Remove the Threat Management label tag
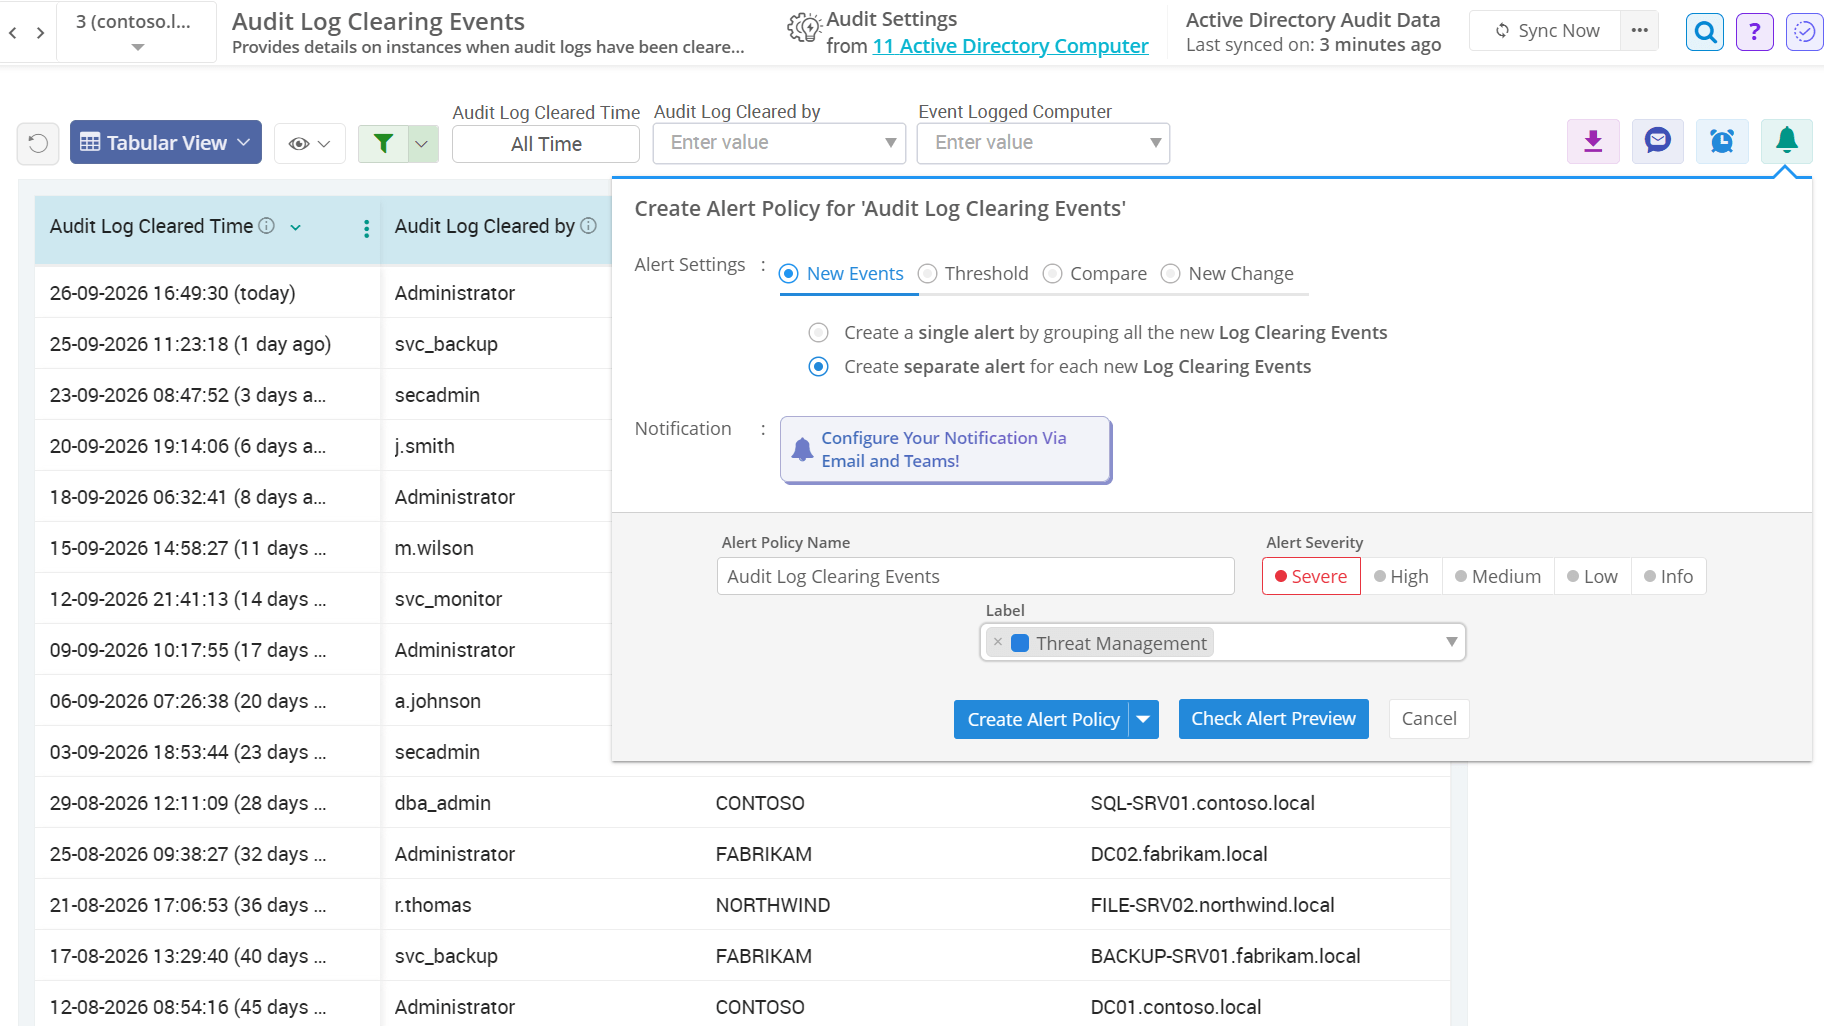The width and height of the screenshot is (1824, 1026). (998, 642)
